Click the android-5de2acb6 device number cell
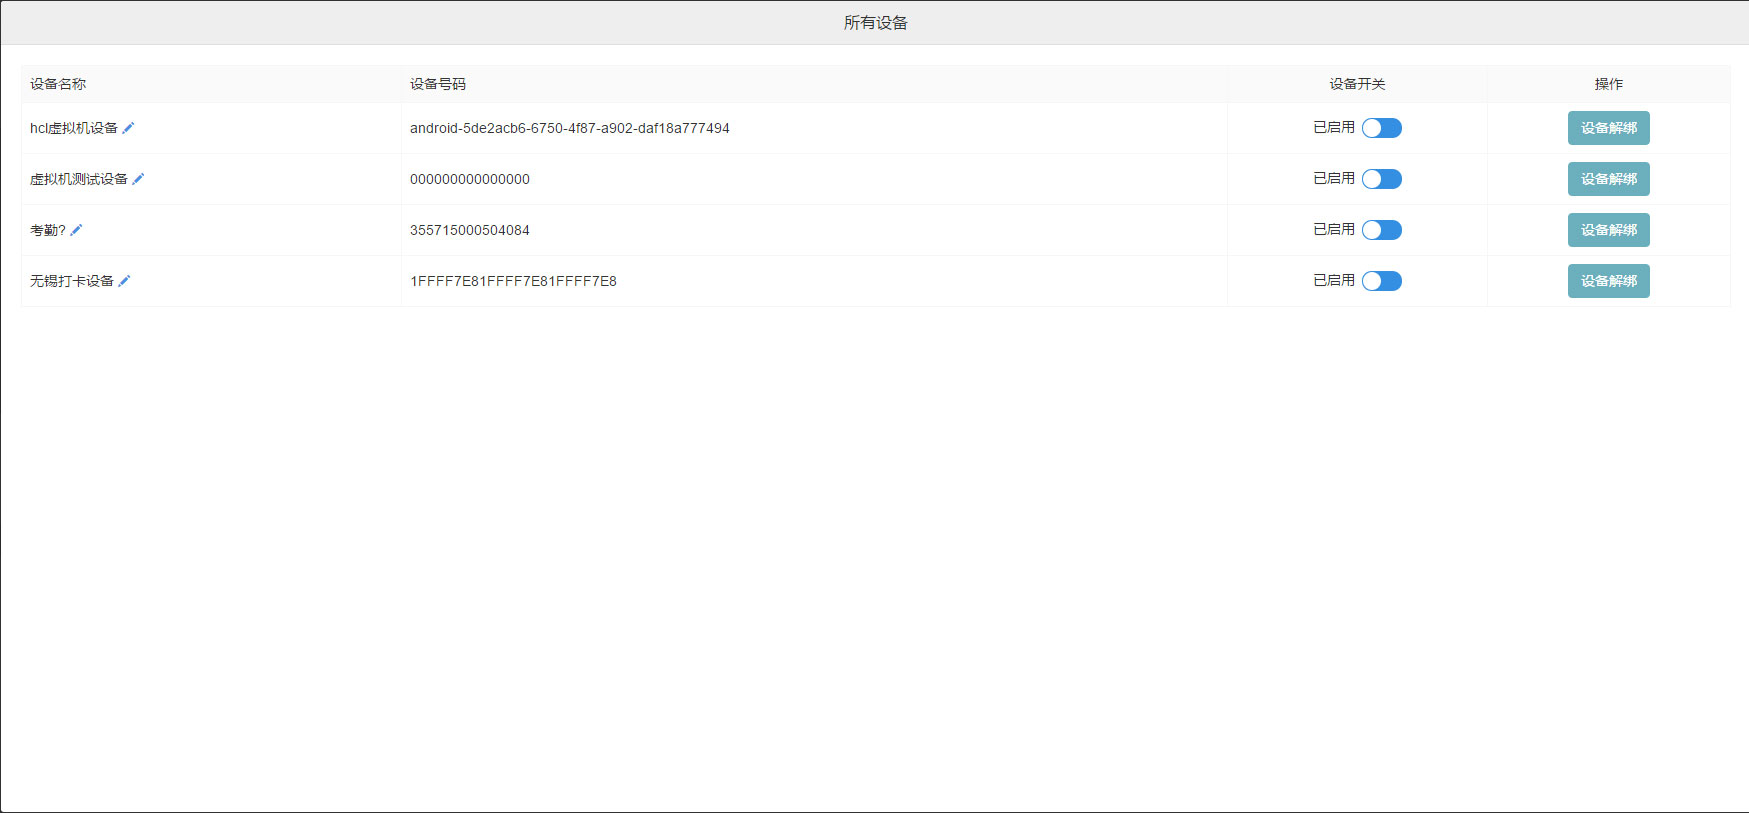The height and width of the screenshot is (813, 1749). (x=569, y=128)
